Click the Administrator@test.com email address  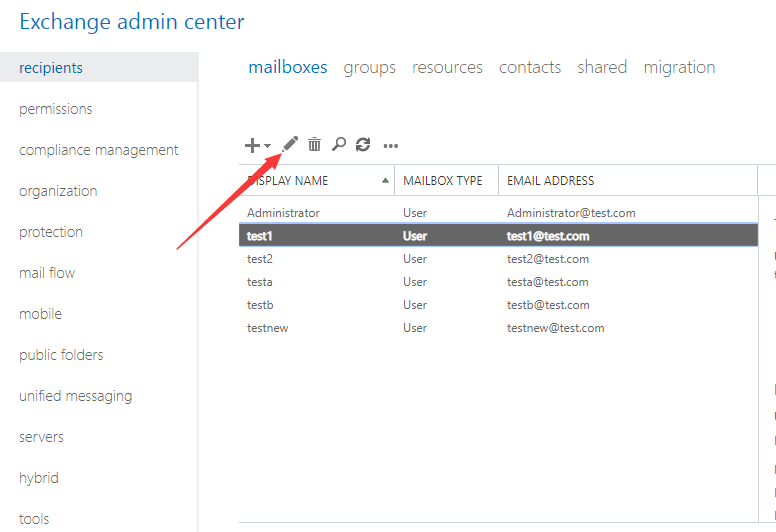click(x=571, y=213)
